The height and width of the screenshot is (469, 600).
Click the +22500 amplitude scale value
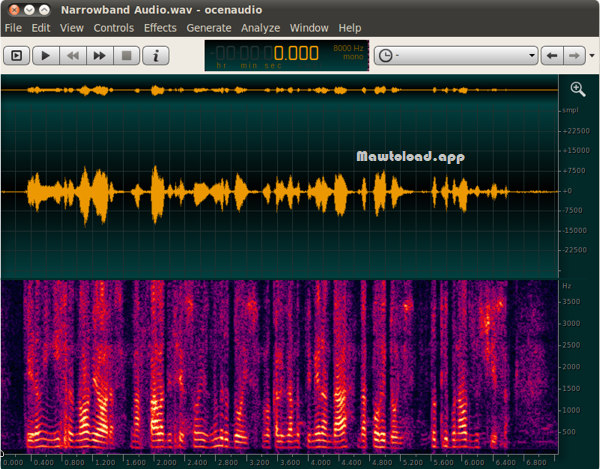tap(576, 131)
